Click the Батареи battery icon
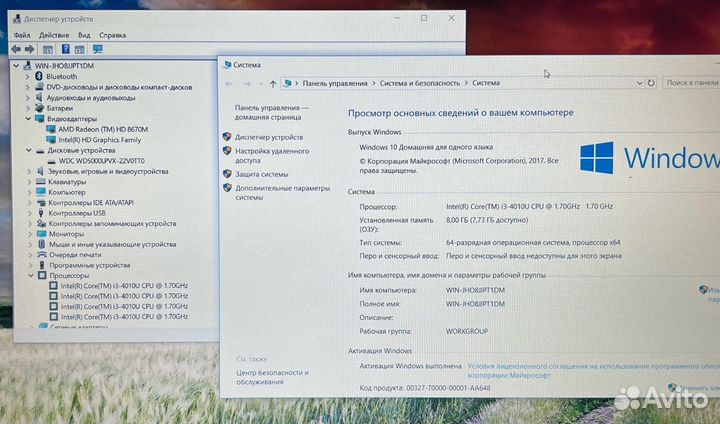This screenshot has height=424, width=720. pos(39,108)
